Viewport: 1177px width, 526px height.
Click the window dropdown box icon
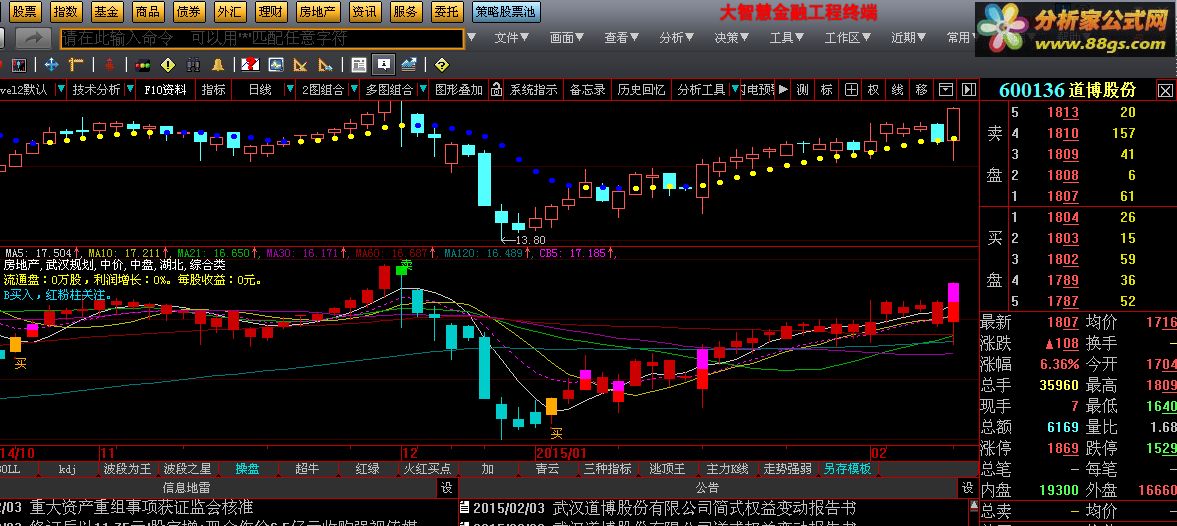(x=947, y=90)
